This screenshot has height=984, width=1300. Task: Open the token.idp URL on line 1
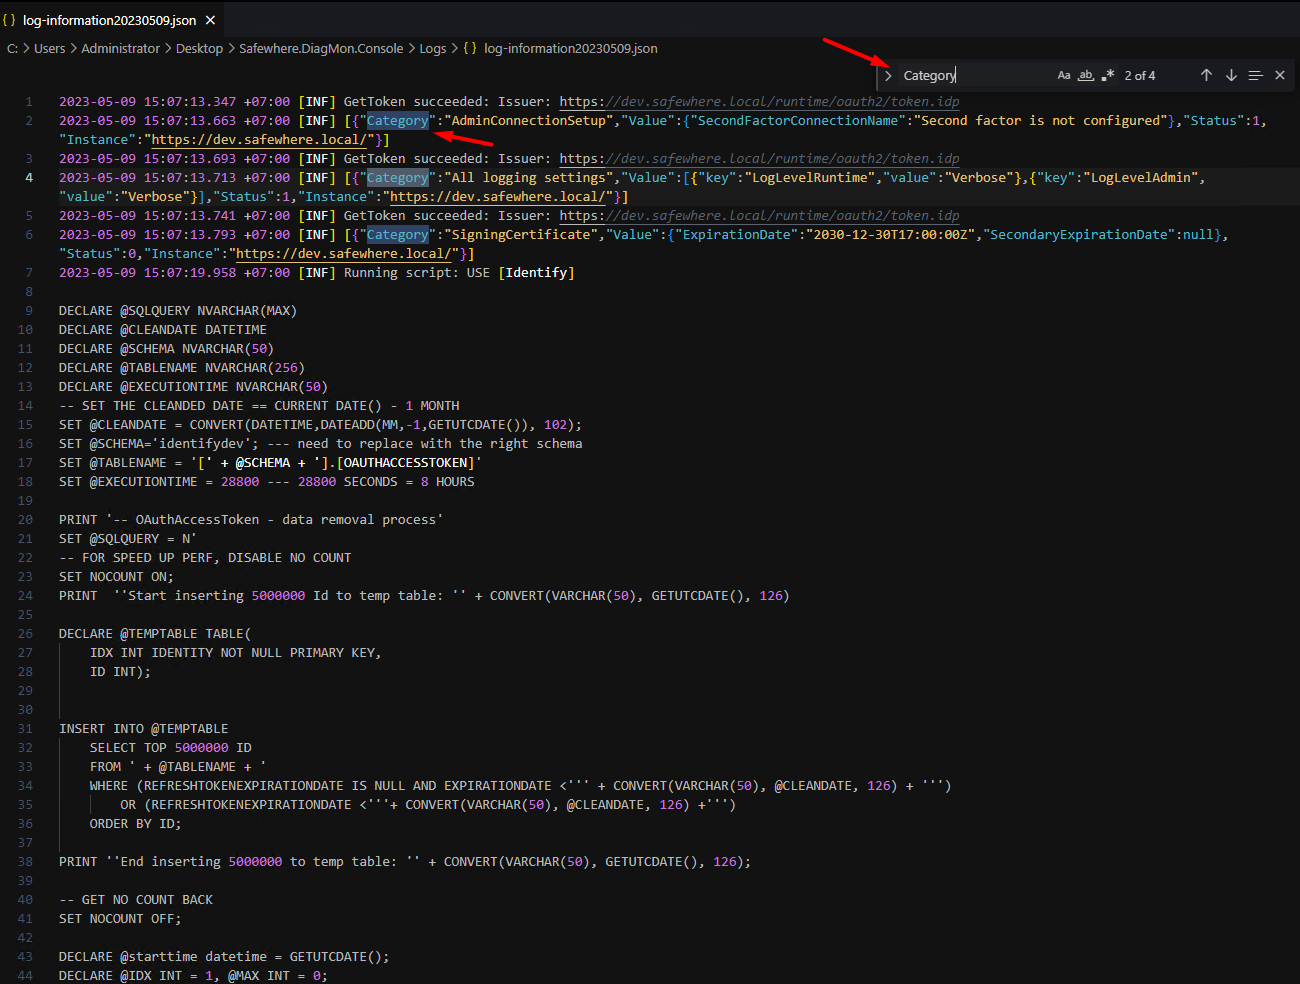point(759,101)
